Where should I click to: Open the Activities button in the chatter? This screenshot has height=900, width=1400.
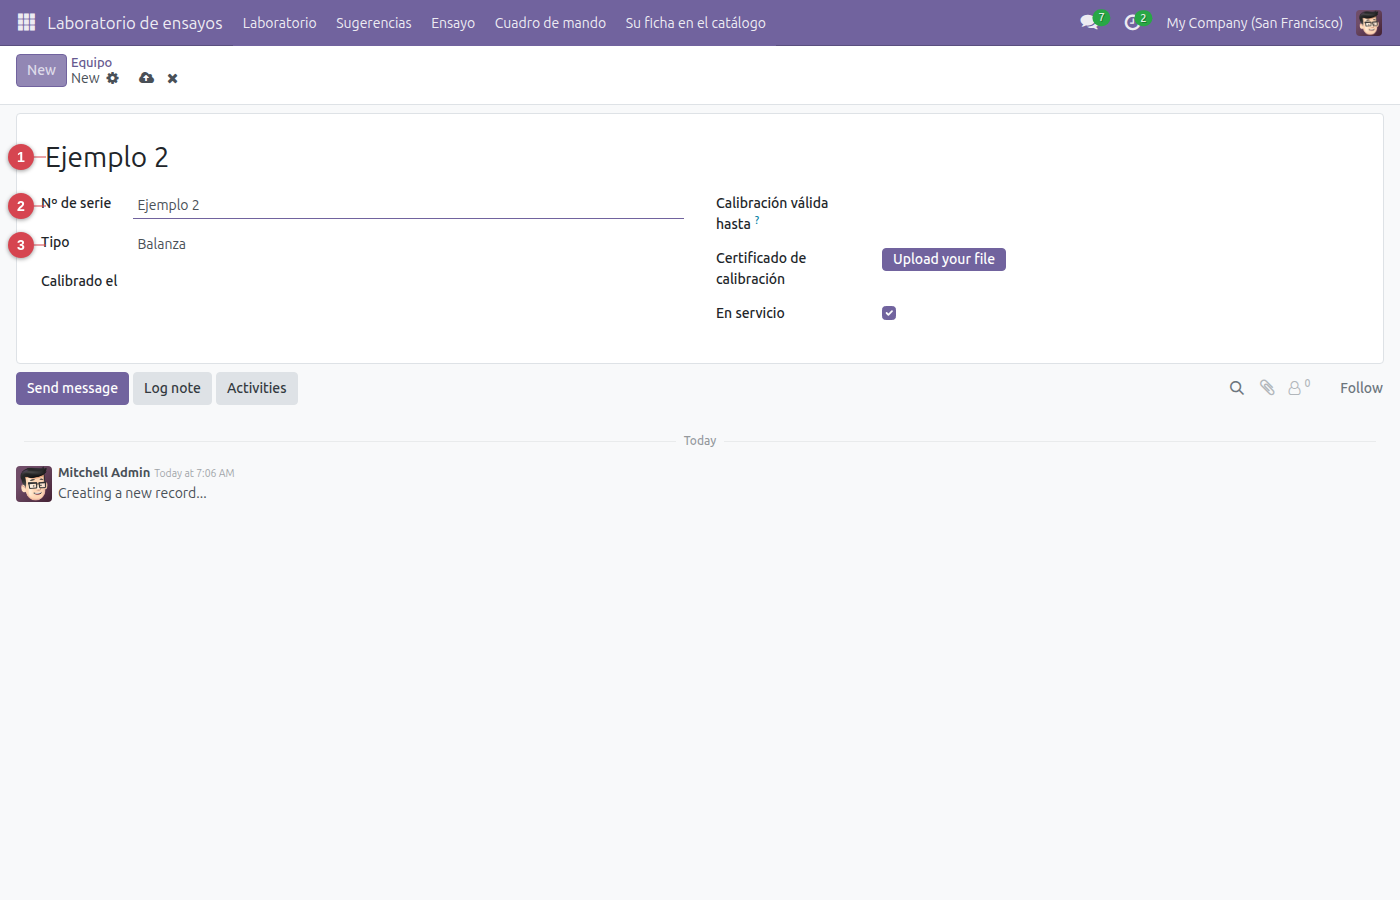coord(257,388)
